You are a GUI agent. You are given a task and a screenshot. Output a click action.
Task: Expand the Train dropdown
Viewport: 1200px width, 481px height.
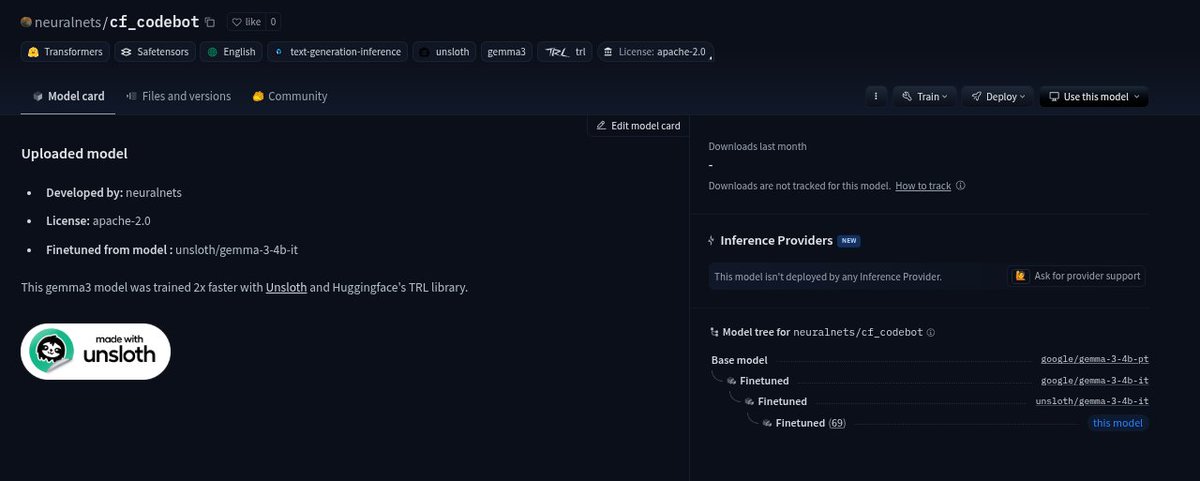point(925,97)
